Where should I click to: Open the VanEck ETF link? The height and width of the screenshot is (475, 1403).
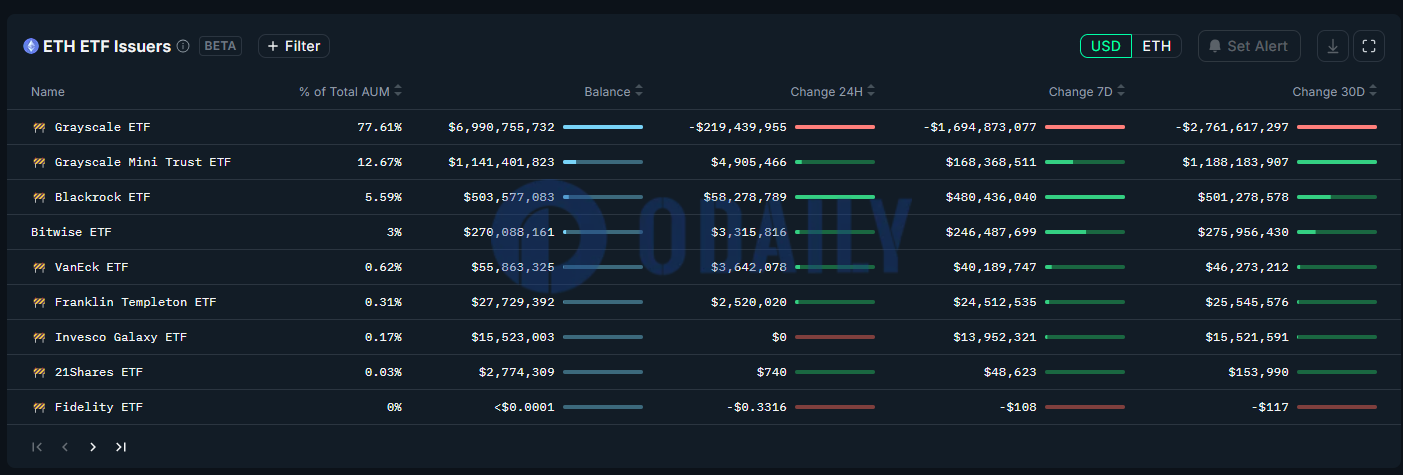(x=92, y=267)
